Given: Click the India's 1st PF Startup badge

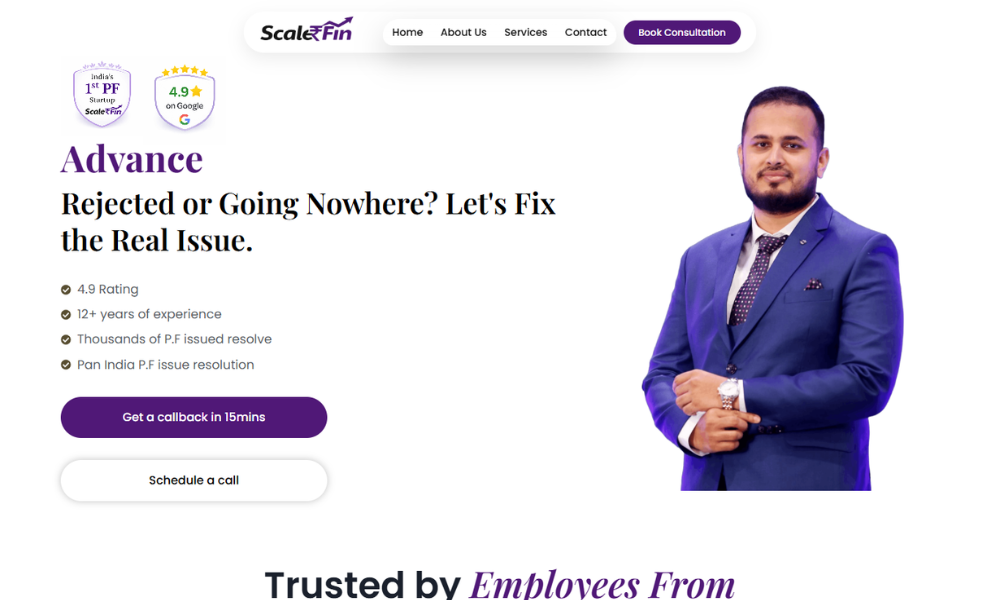Looking at the screenshot, I should 102,94.
